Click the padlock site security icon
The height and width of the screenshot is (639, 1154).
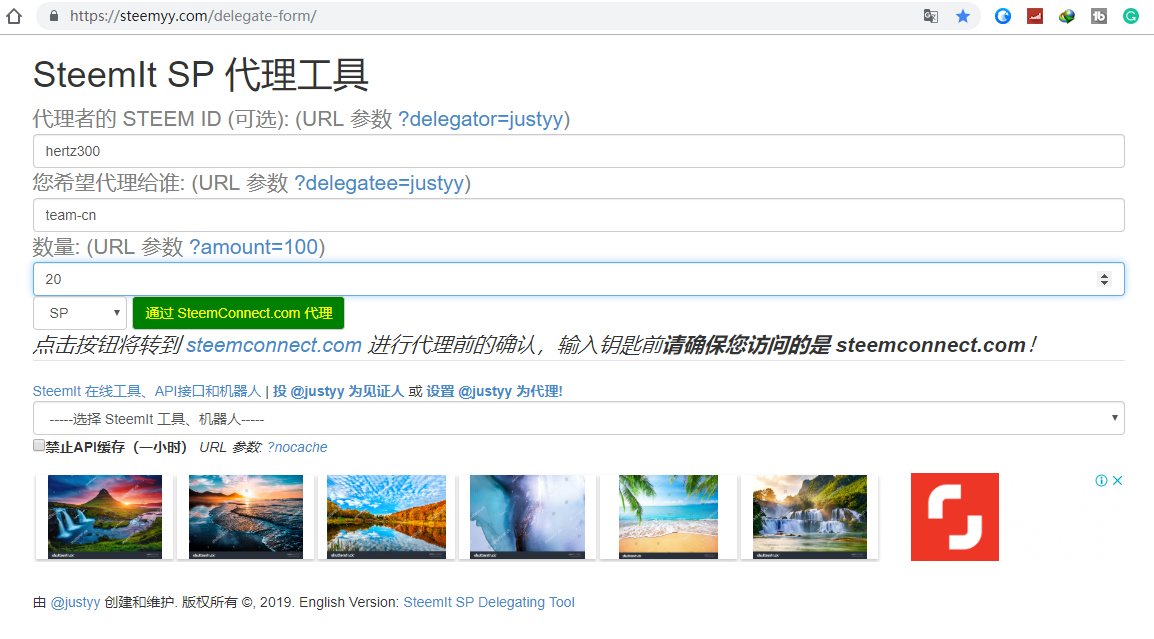(54, 16)
